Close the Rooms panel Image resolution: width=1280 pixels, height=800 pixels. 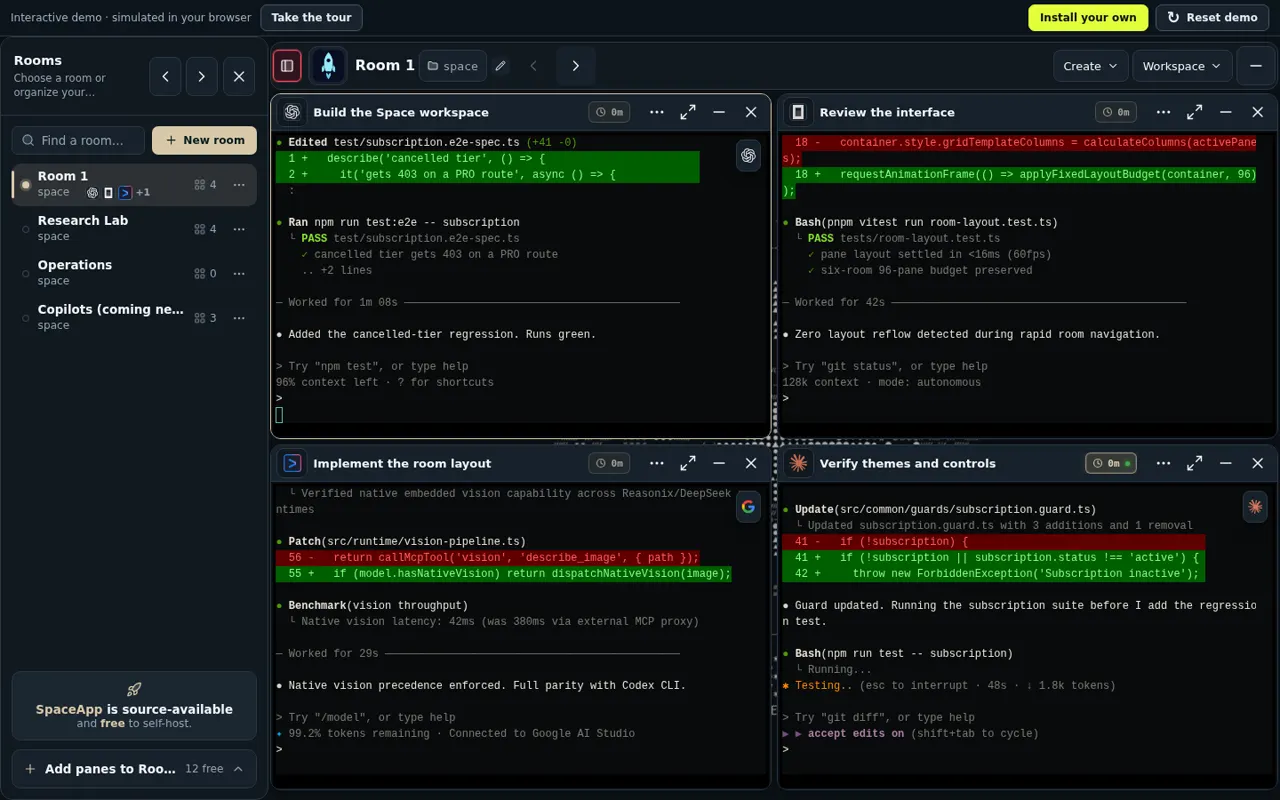[238, 76]
